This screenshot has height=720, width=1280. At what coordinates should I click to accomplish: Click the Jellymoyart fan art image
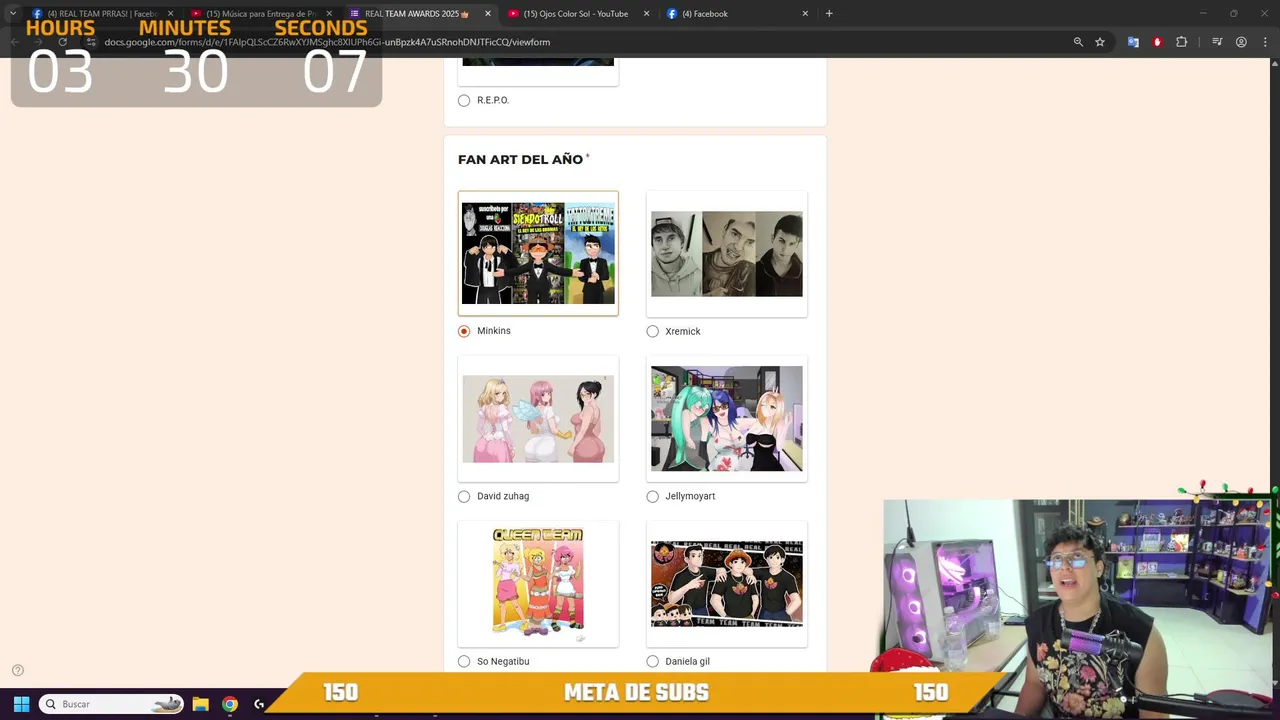click(727, 419)
